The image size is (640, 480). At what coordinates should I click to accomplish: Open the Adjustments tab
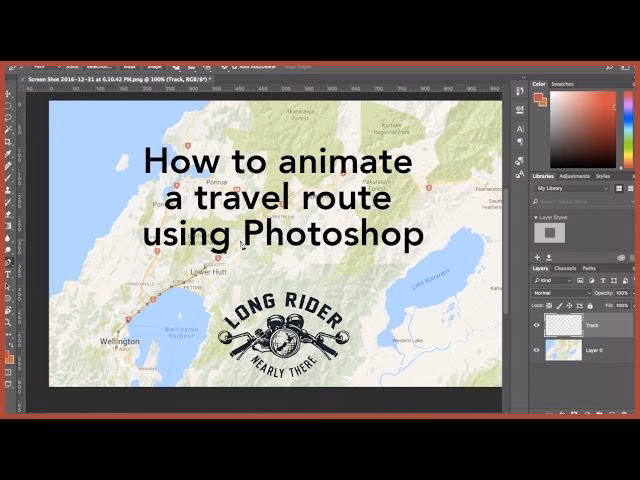coord(574,175)
